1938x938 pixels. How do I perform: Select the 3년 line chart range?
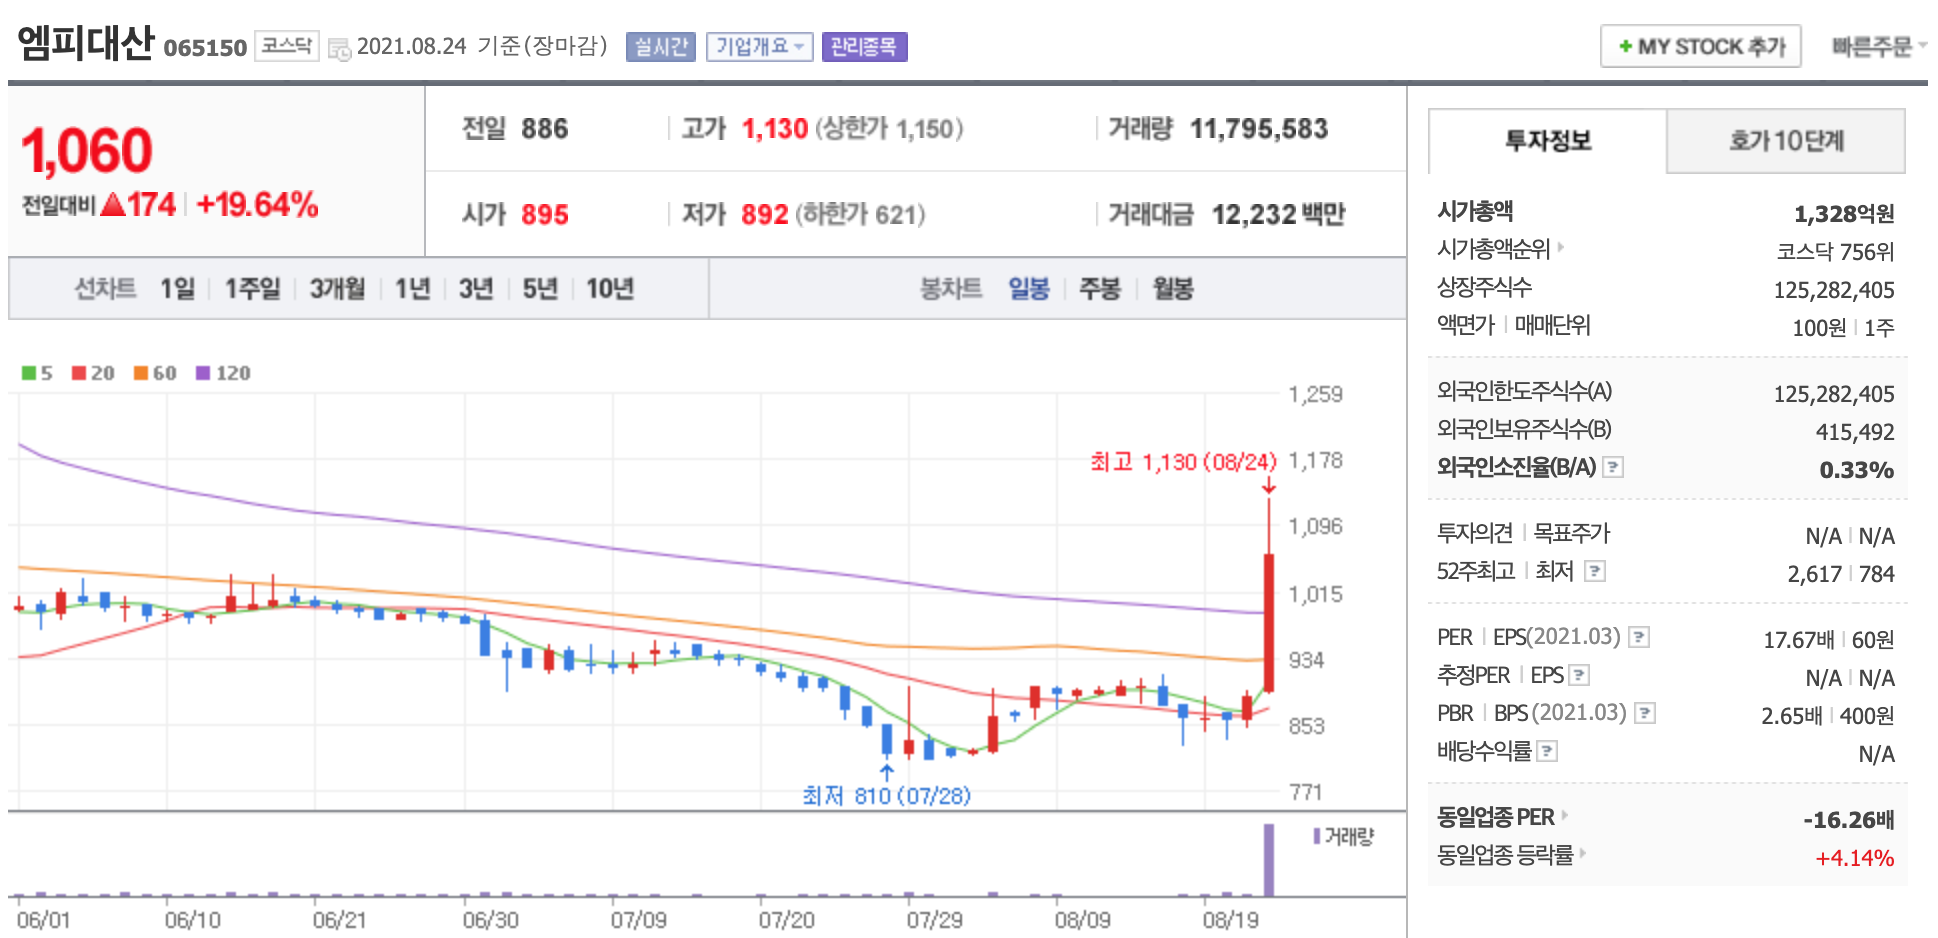click(476, 289)
